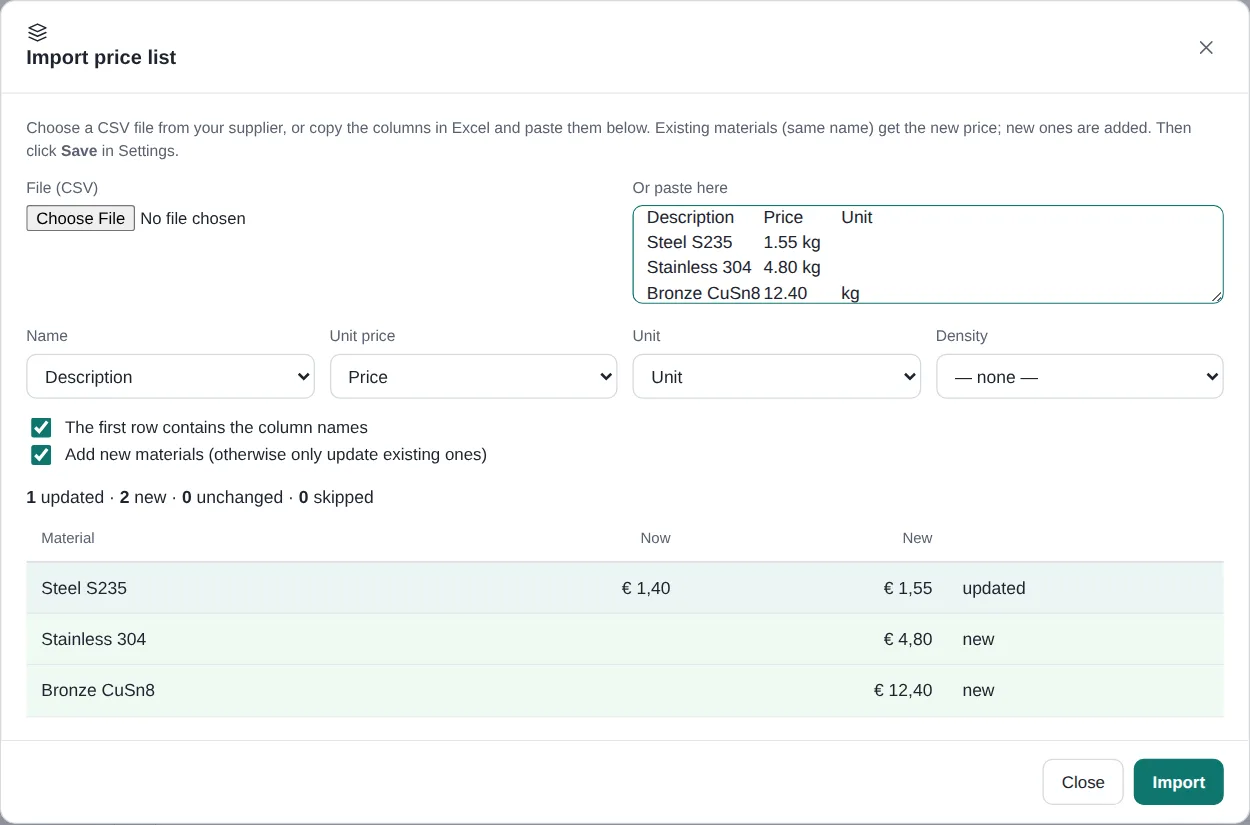This screenshot has width=1250, height=825.
Task: Click the '1 updated · 2 new' summary line
Action: point(200,497)
